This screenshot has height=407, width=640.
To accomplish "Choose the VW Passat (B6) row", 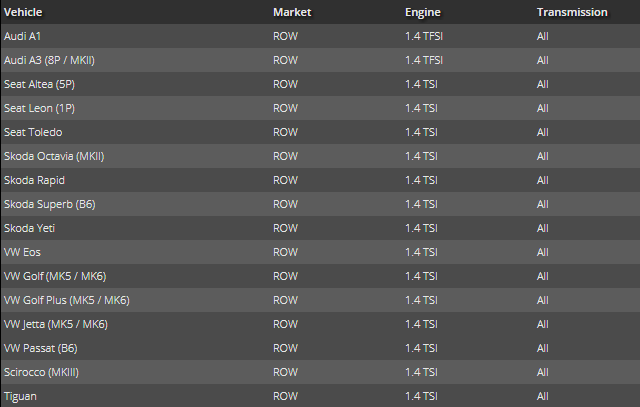I will point(40,348).
